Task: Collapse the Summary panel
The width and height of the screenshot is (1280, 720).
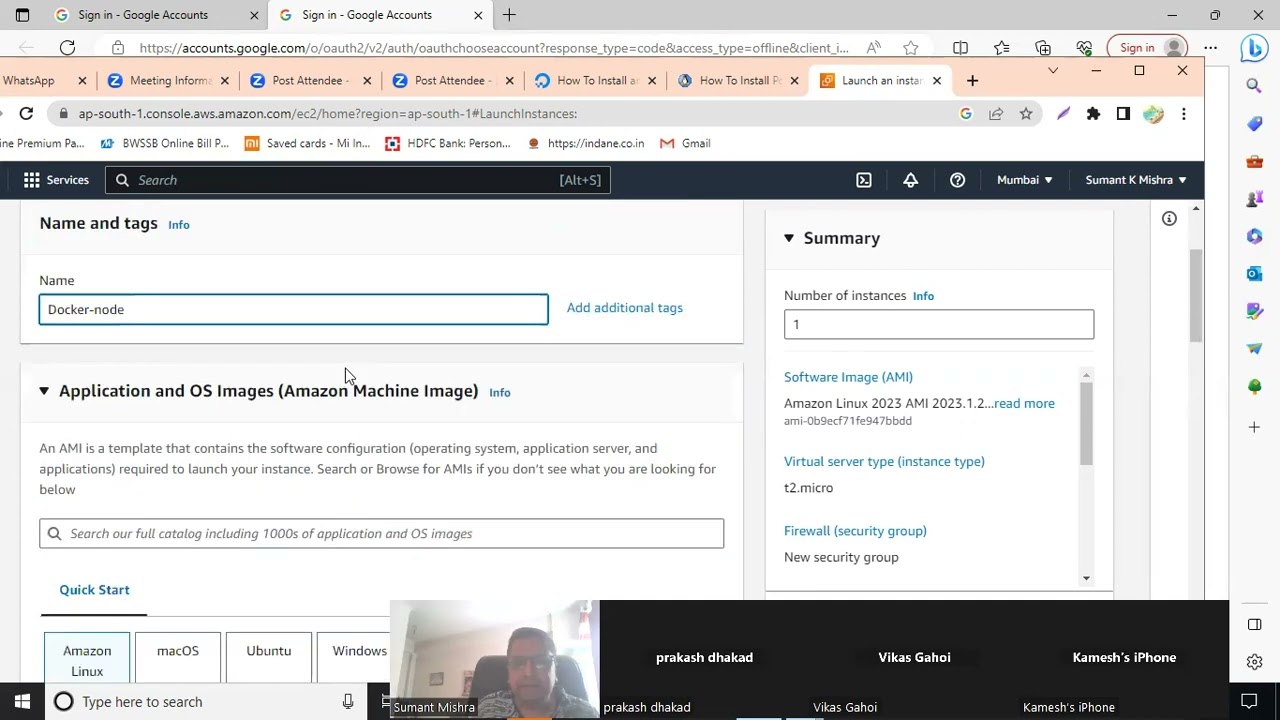Action: click(x=789, y=238)
